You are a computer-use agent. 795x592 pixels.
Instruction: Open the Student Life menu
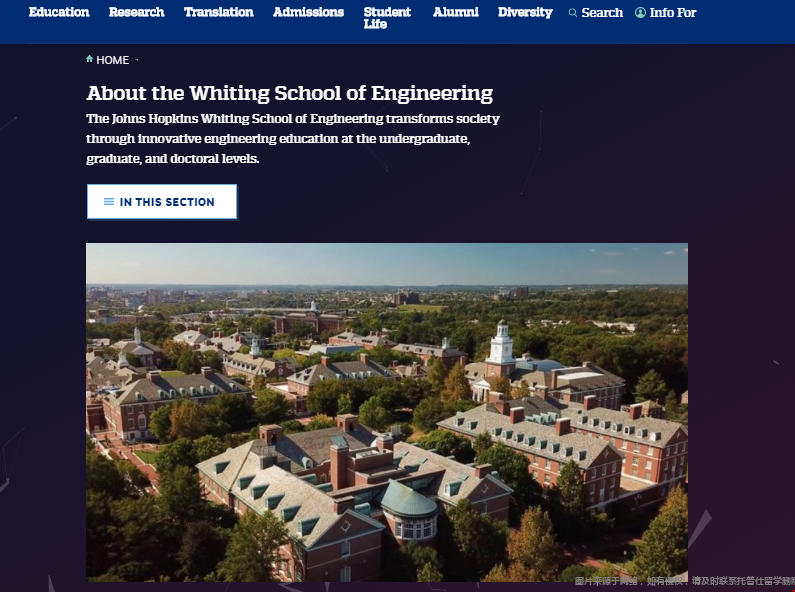(x=387, y=18)
